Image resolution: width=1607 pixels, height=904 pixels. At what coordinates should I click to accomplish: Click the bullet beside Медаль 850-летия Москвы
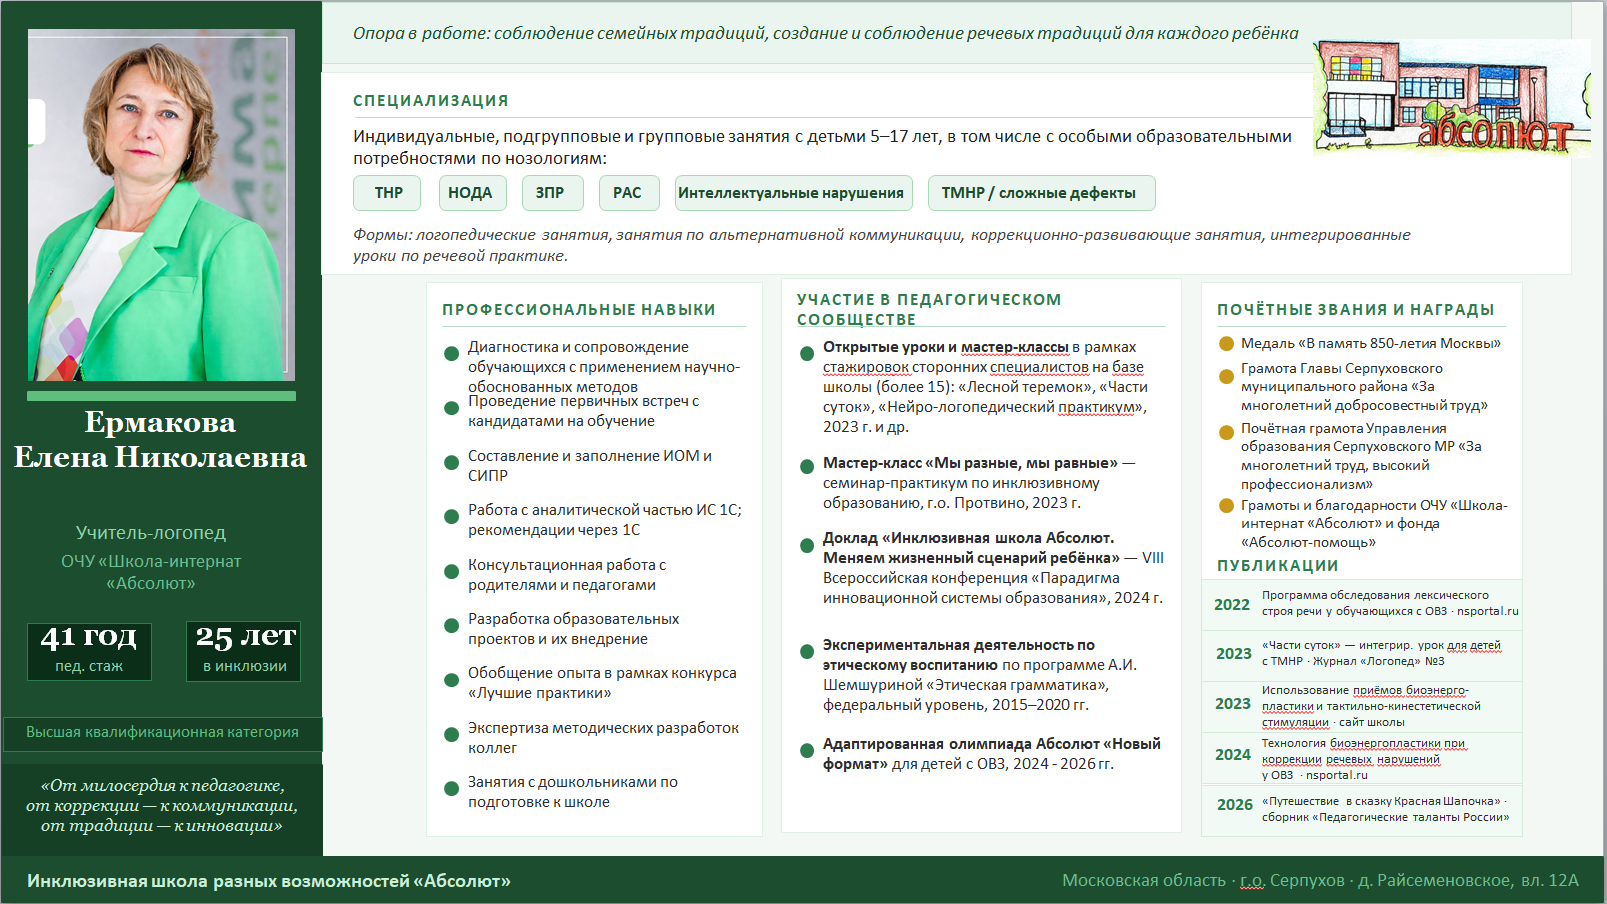1226,343
